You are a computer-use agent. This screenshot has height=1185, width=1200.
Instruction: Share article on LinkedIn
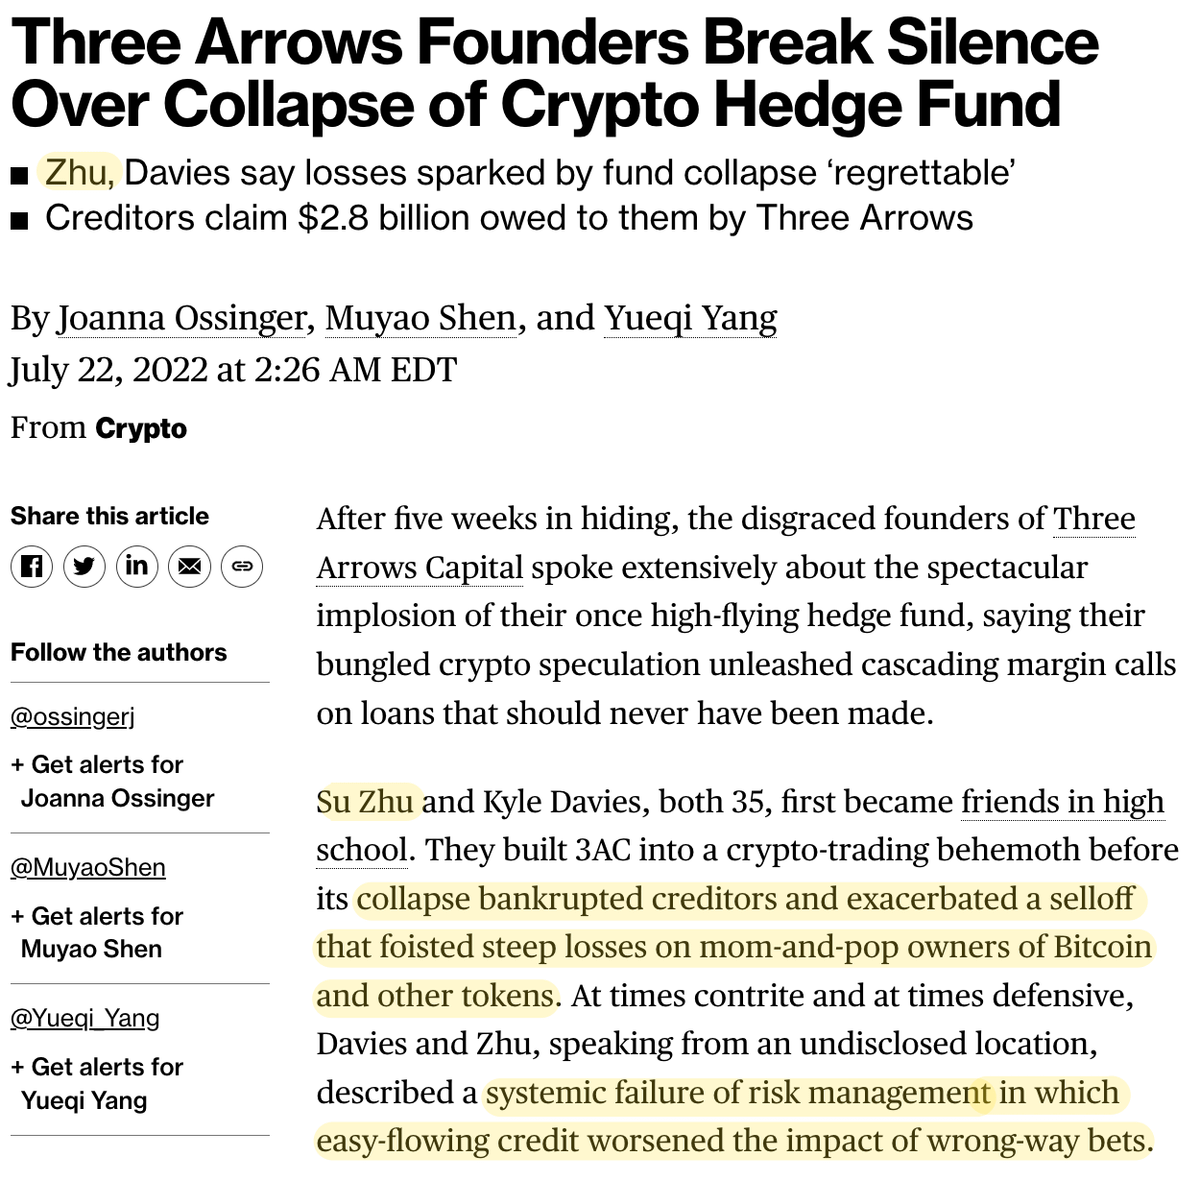[x=137, y=567]
